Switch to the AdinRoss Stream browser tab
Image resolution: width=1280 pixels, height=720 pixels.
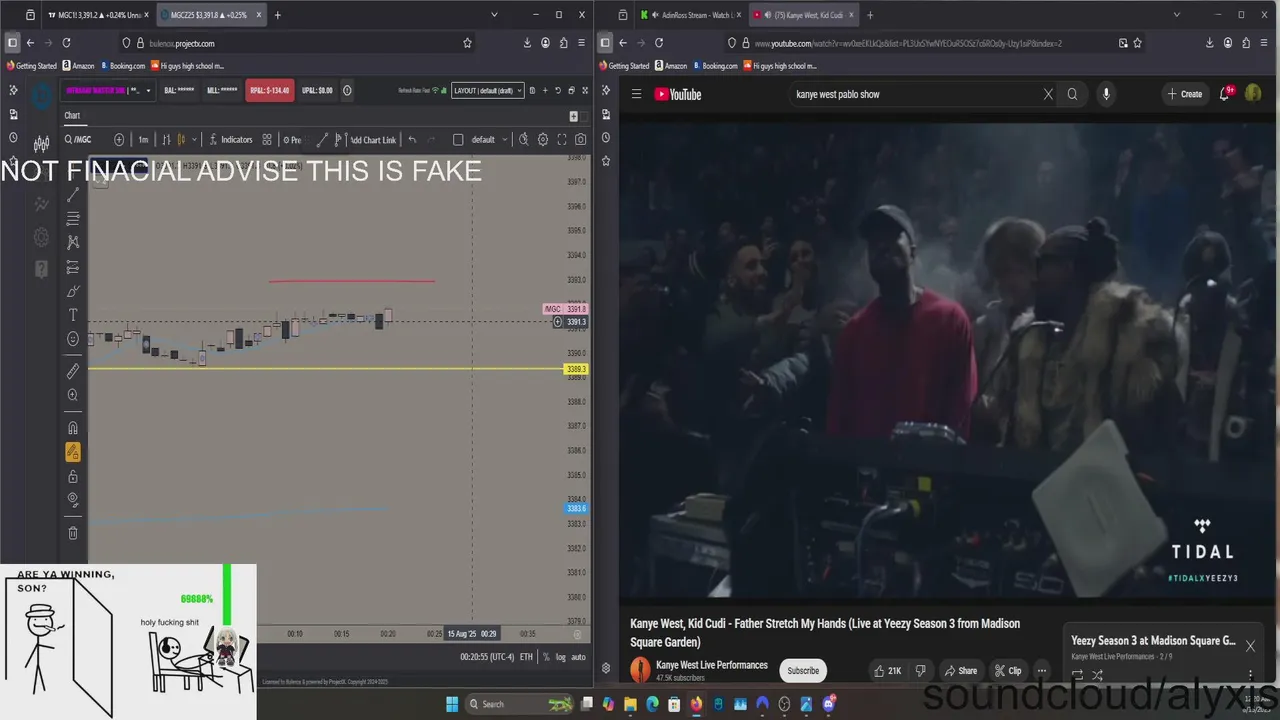(x=690, y=15)
